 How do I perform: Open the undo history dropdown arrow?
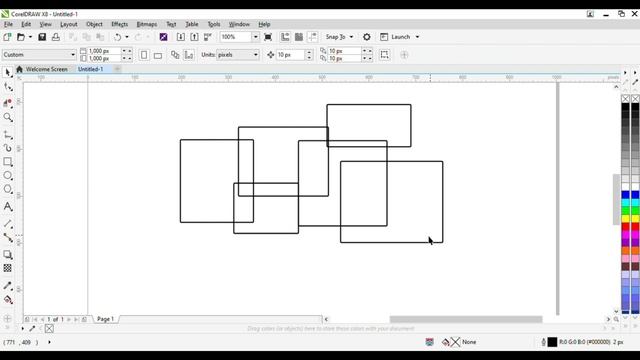tap(127, 37)
